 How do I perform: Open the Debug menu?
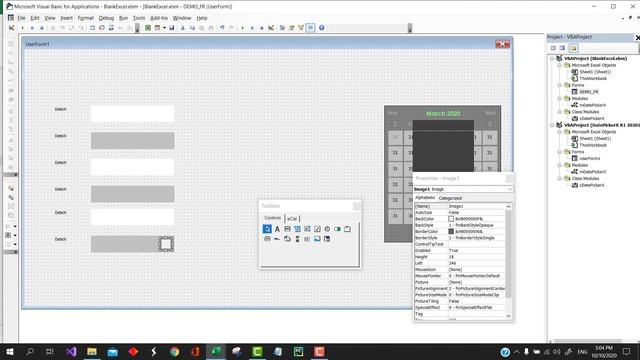pyautogui.click(x=106, y=18)
